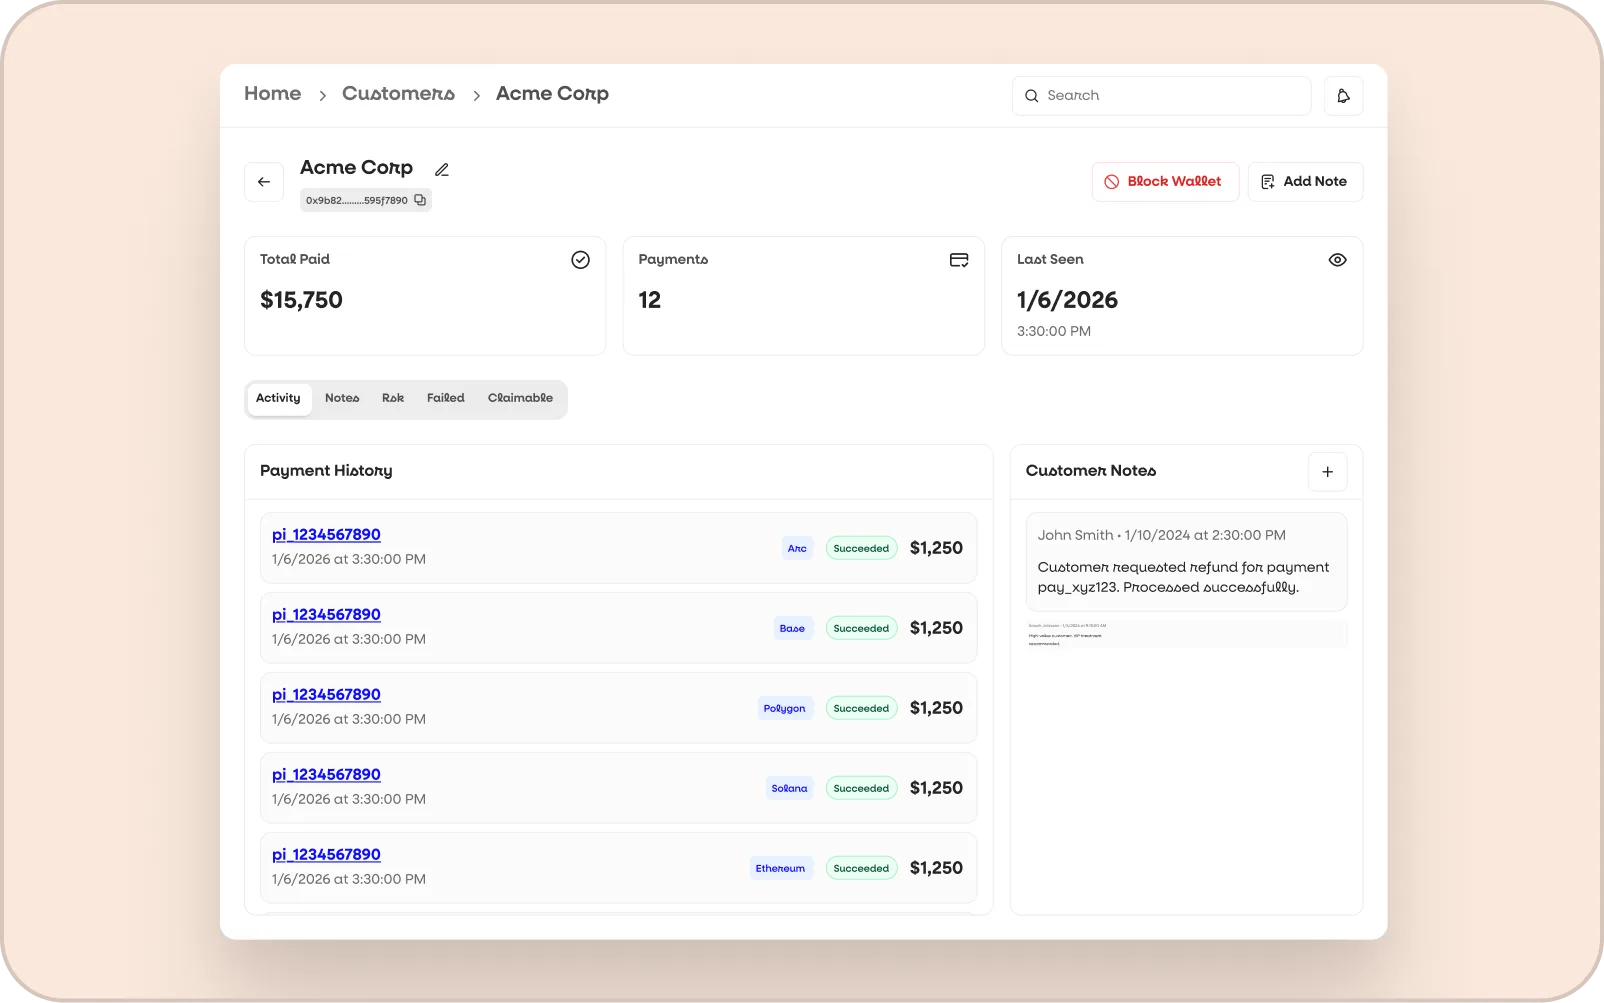This screenshot has height=1003, width=1604.
Task: Open the Risk tab
Action: point(393,399)
